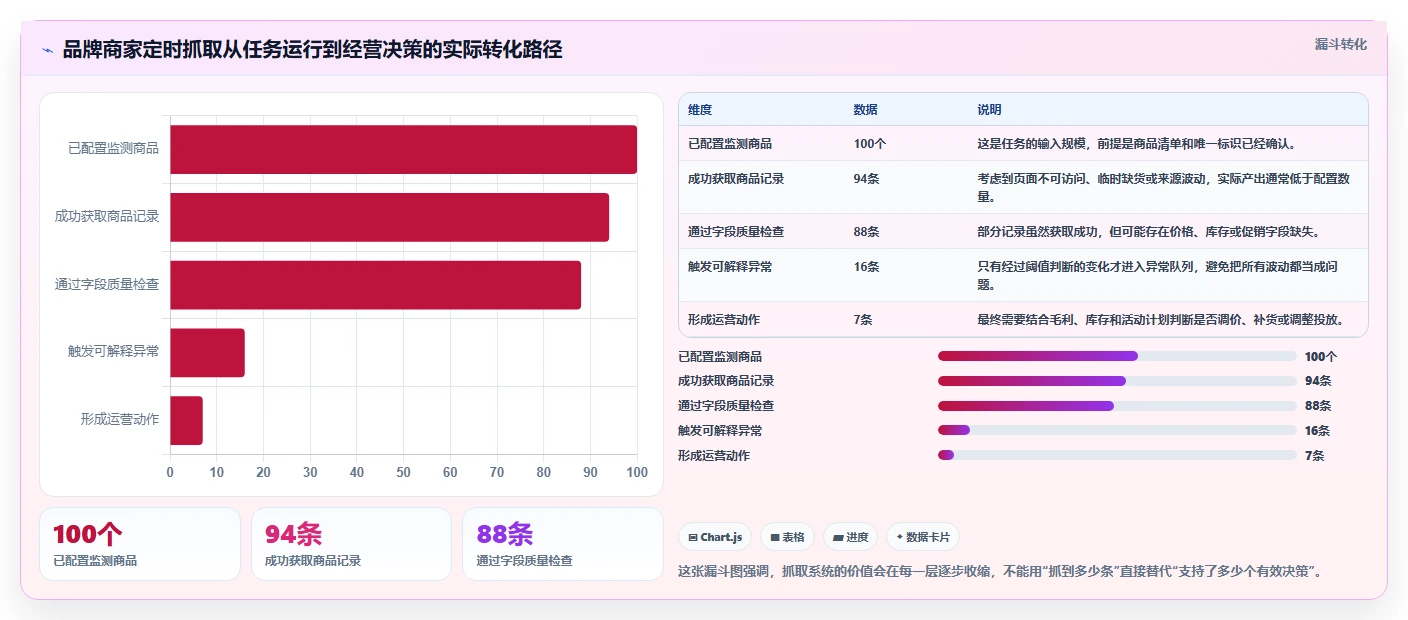Click the 触发可解释异常 progress bar

tap(1117, 430)
